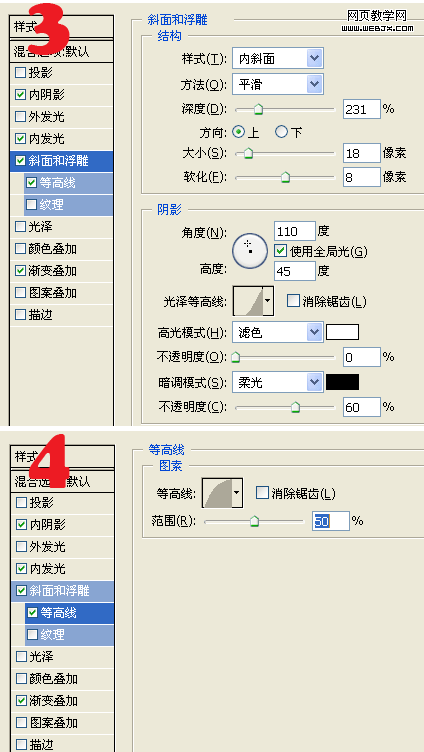Viewport: 424px width, 752px height.
Task: Select highlighted 斜面和浮雕 row in Bevel settings dialog
Action: click(x=61, y=161)
